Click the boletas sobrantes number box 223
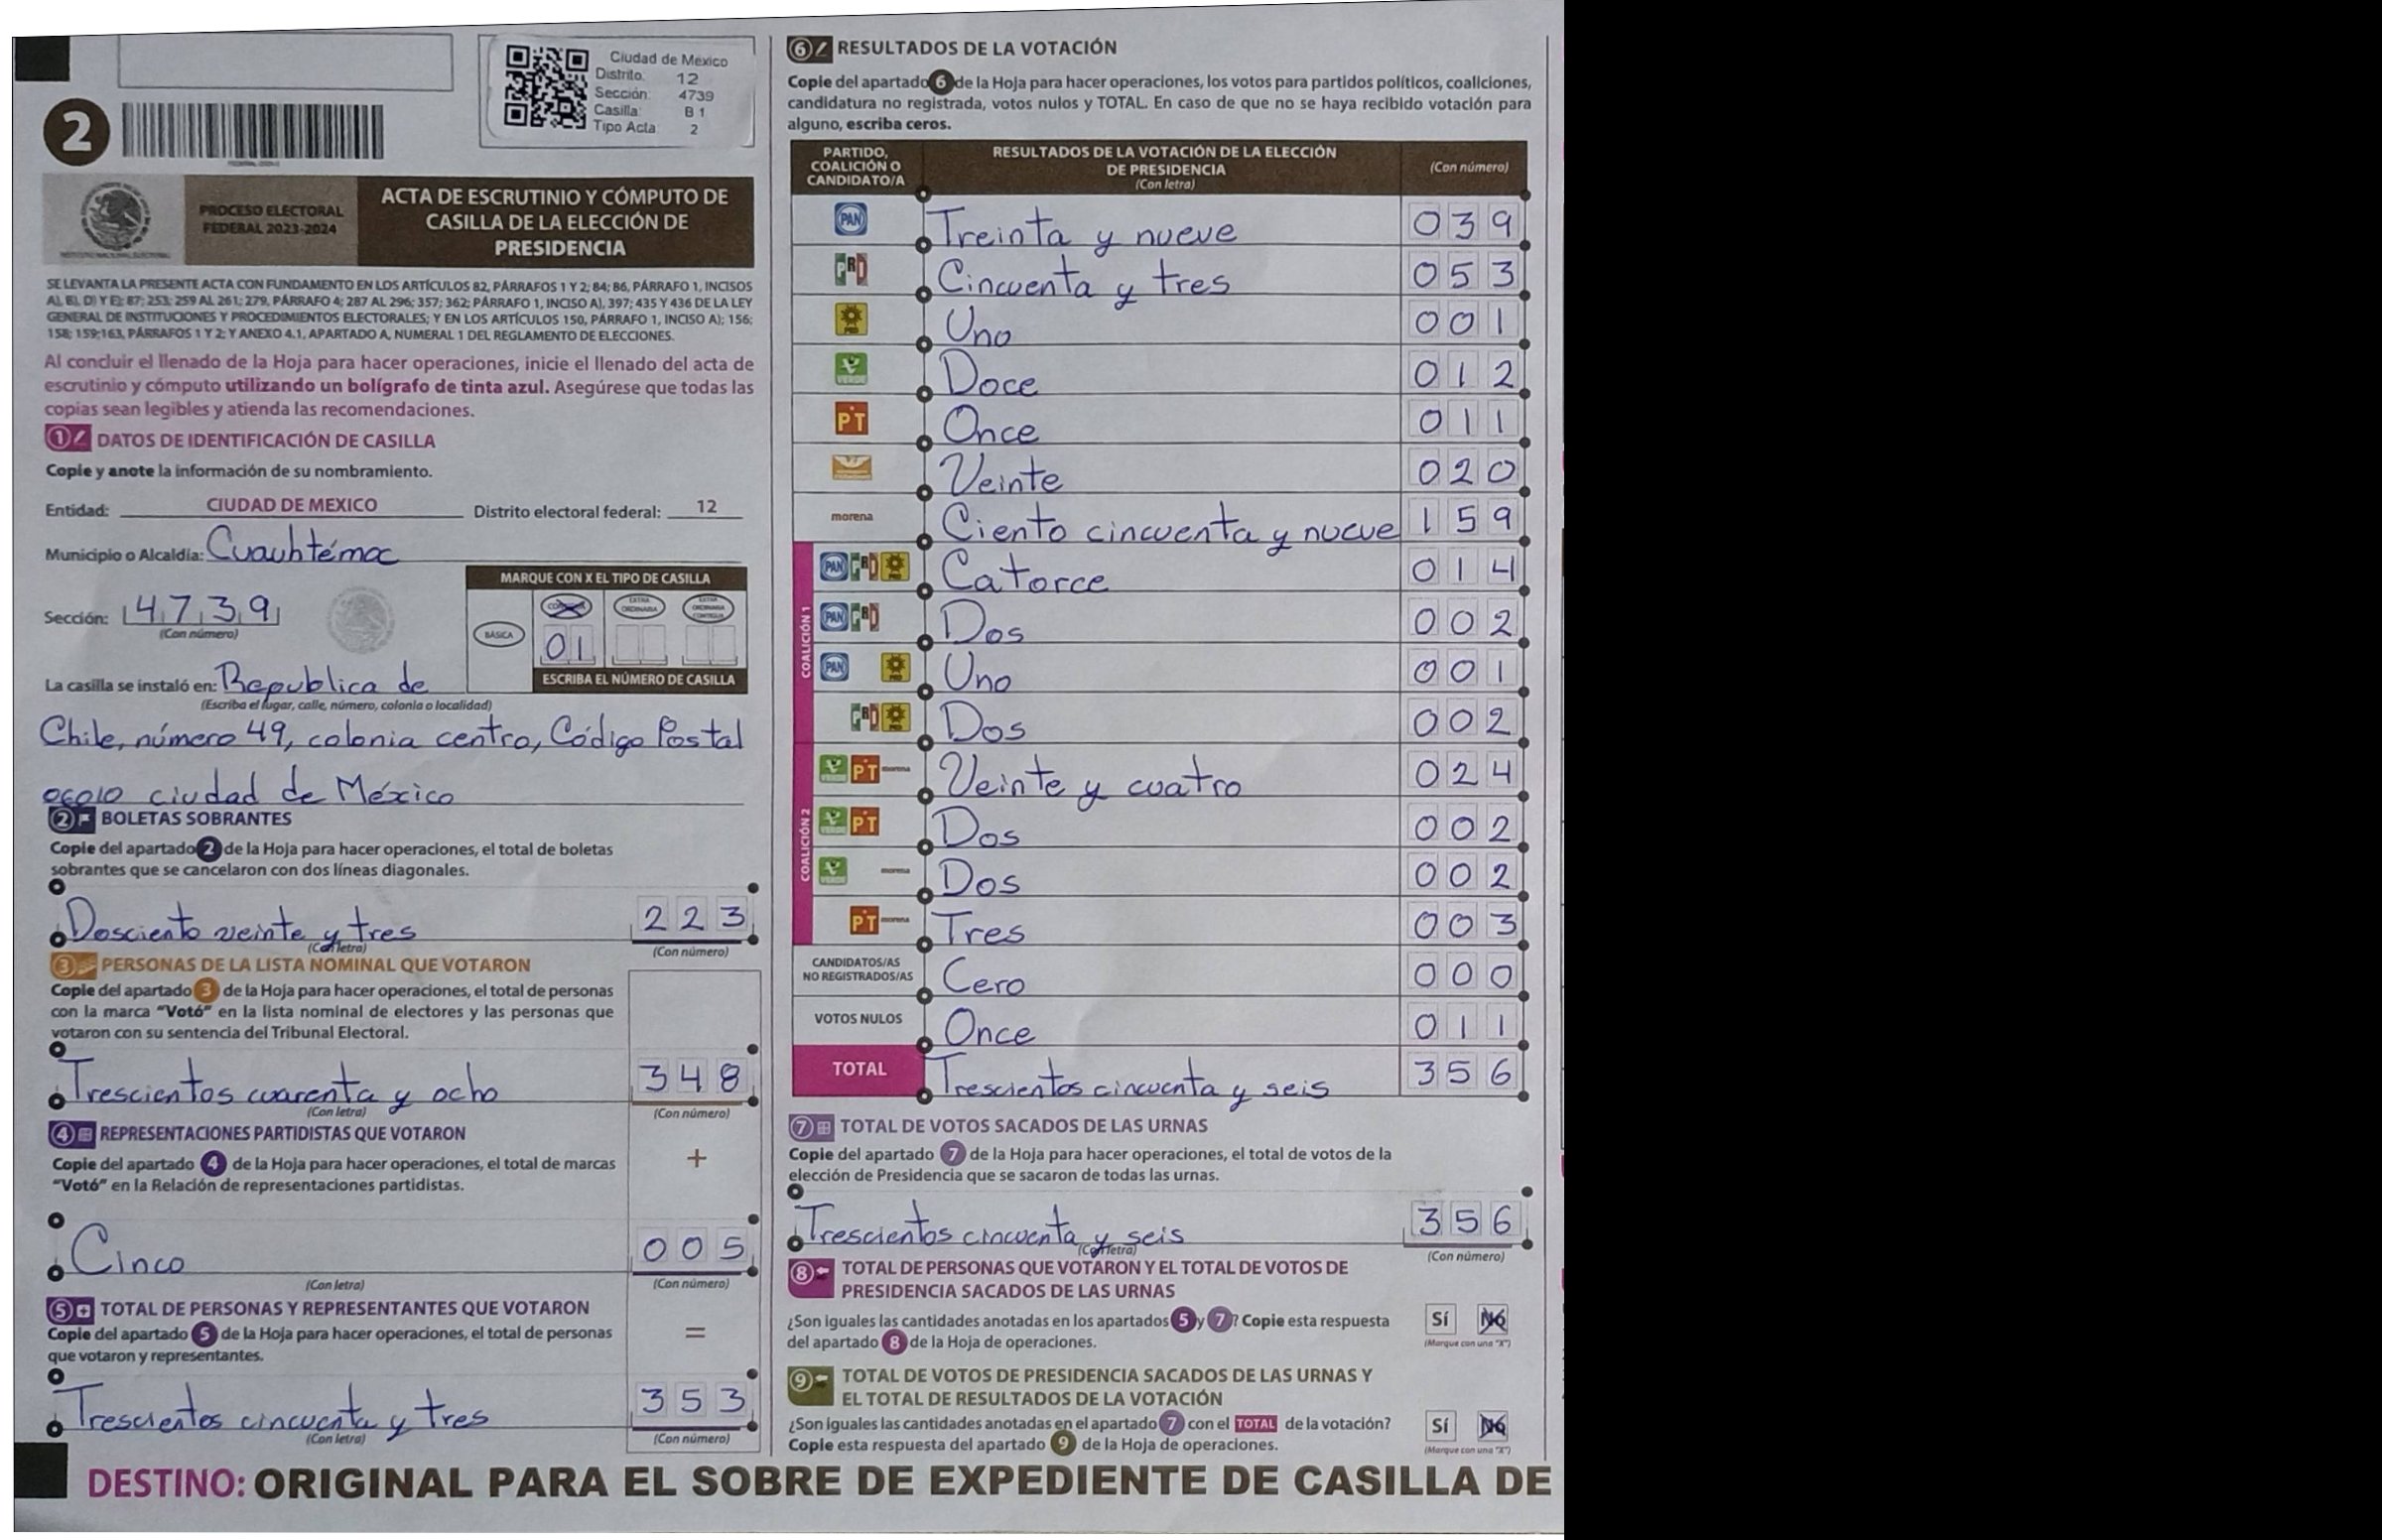The image size is (2382, 1540). pos(692,919)
